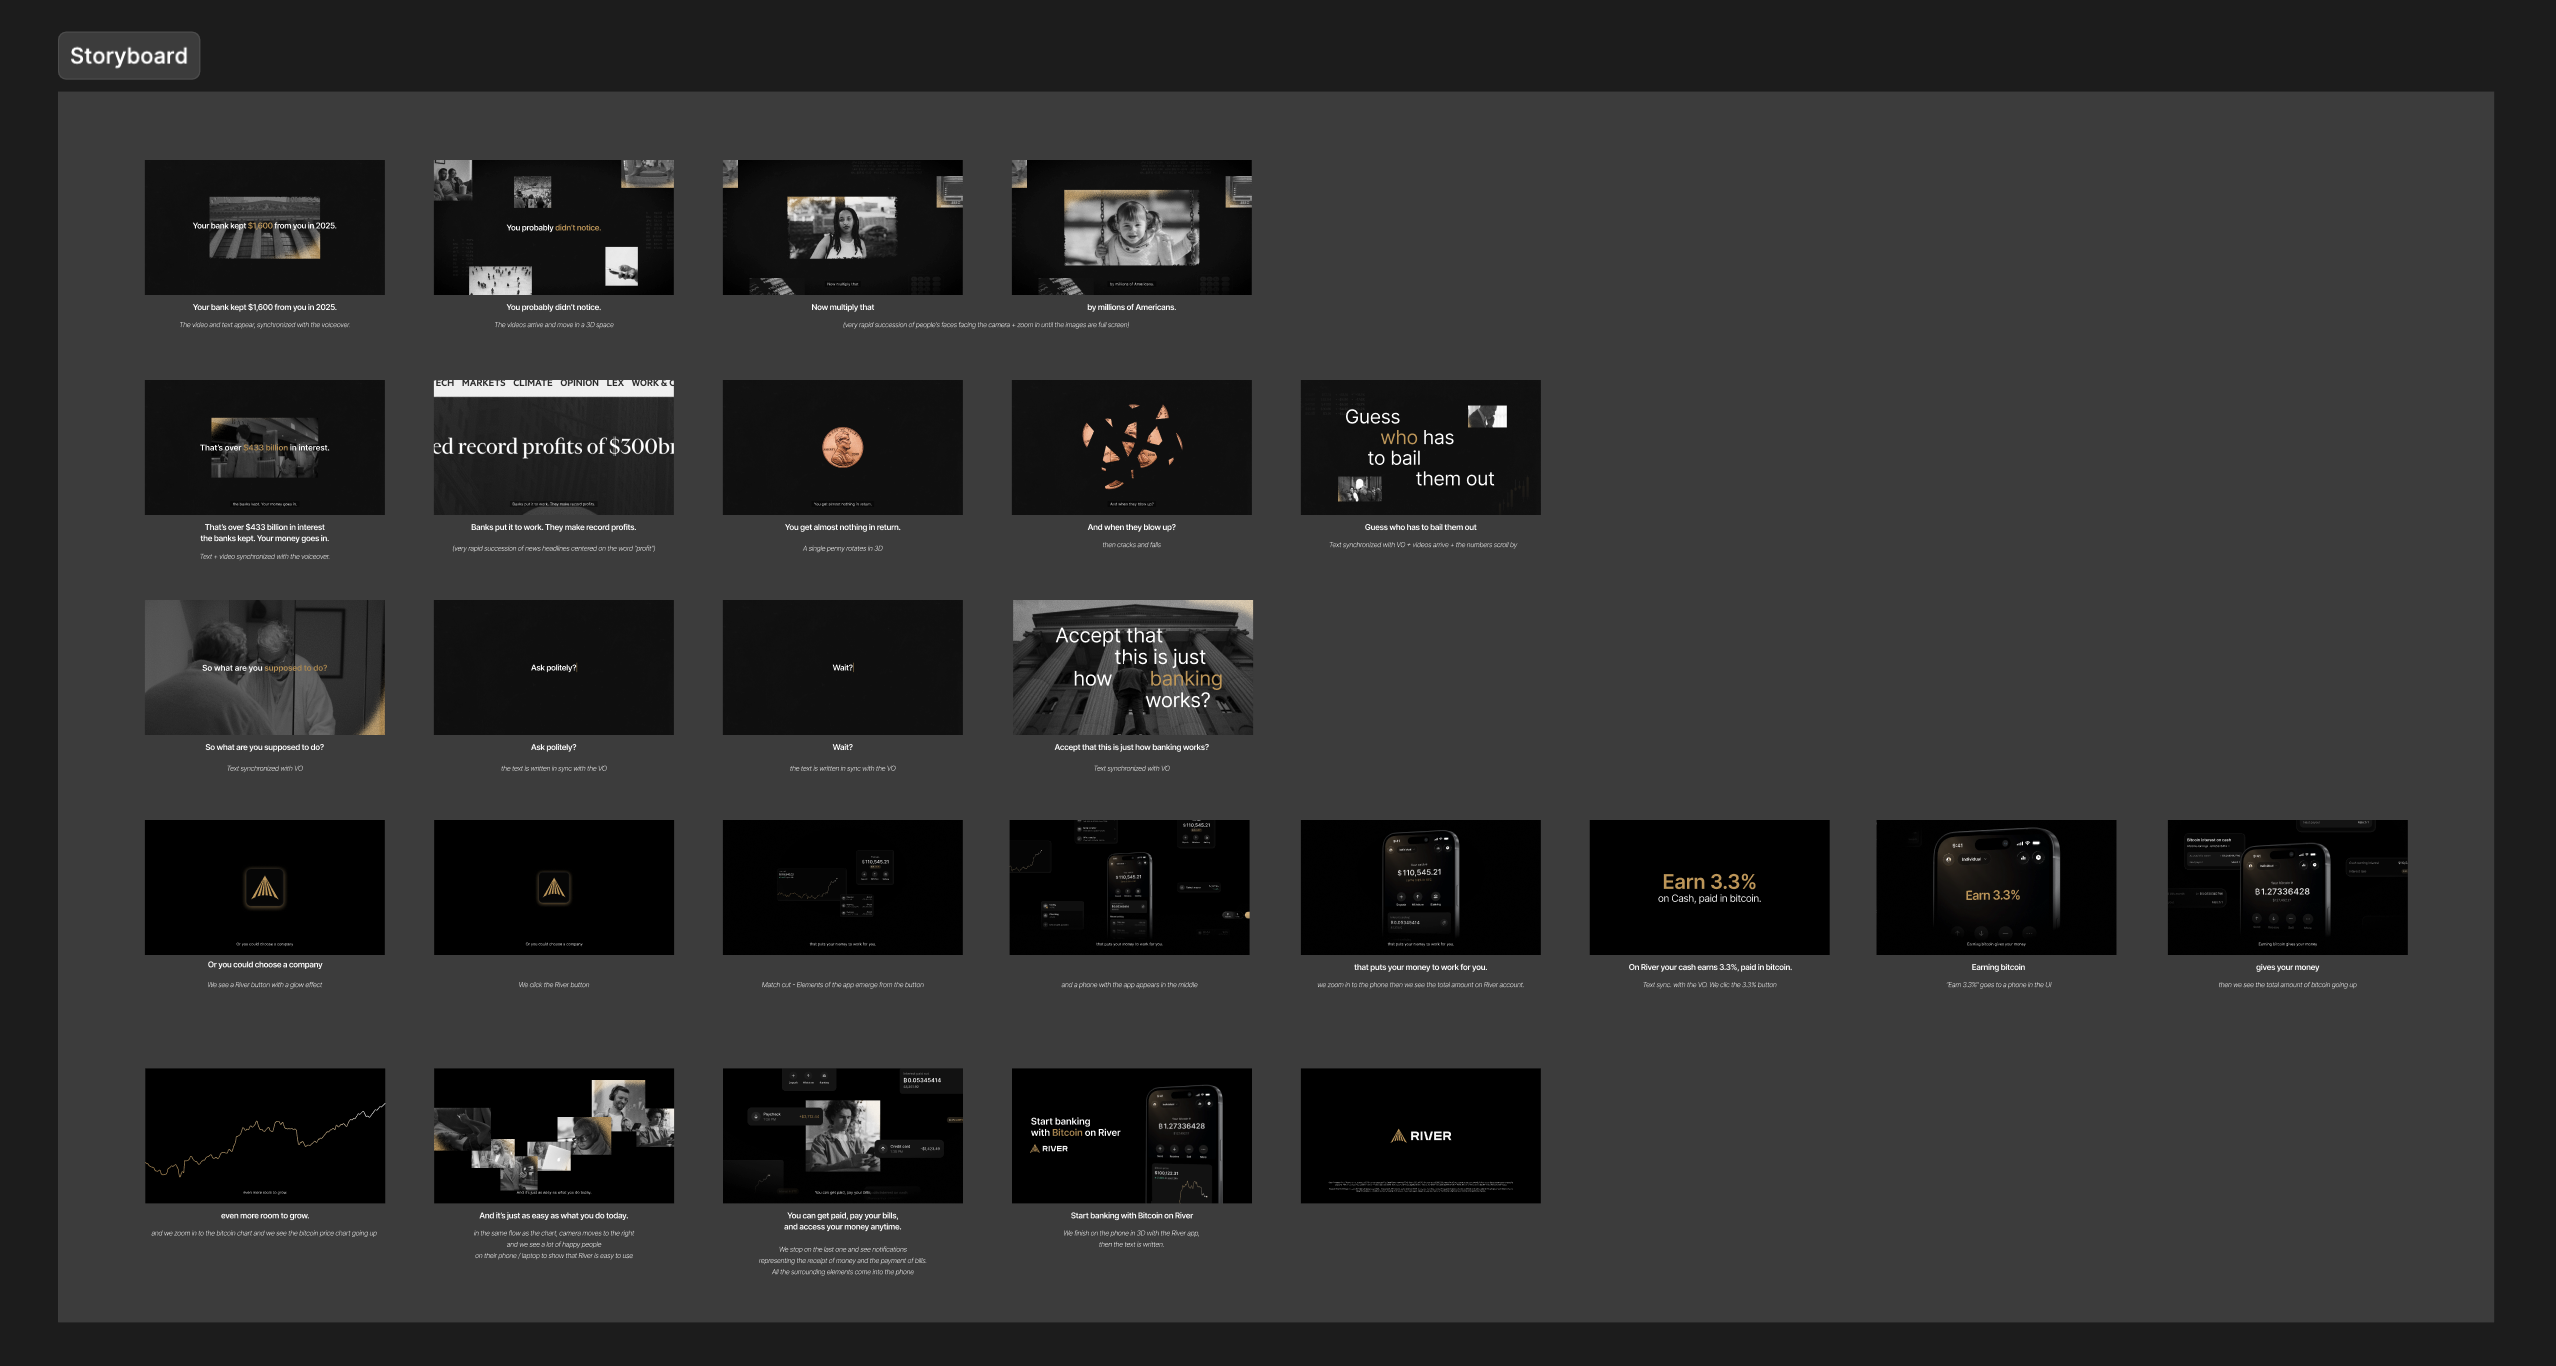Click the 'even more room to grow.' caption below frame
This screenshot has width=2556, height=1366.
tap(265, 1217)
